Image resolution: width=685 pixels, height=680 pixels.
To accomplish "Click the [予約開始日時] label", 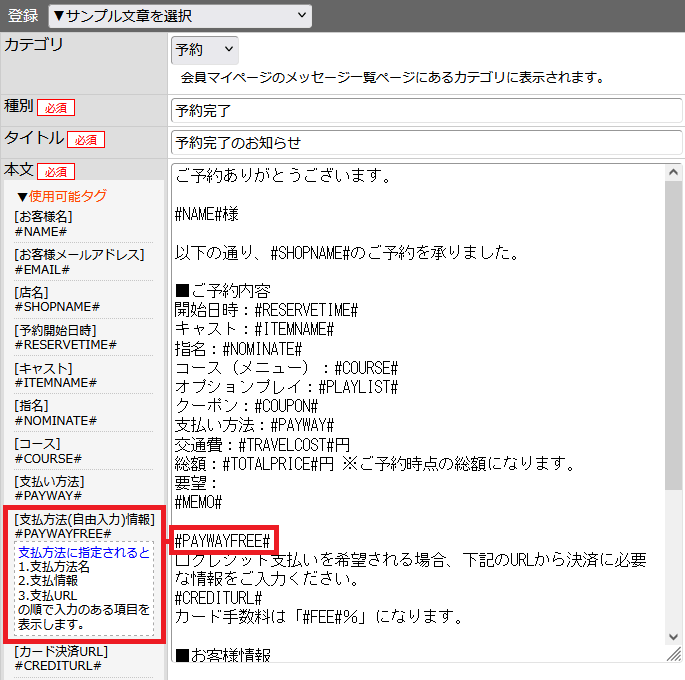I will tap(55, 331).
